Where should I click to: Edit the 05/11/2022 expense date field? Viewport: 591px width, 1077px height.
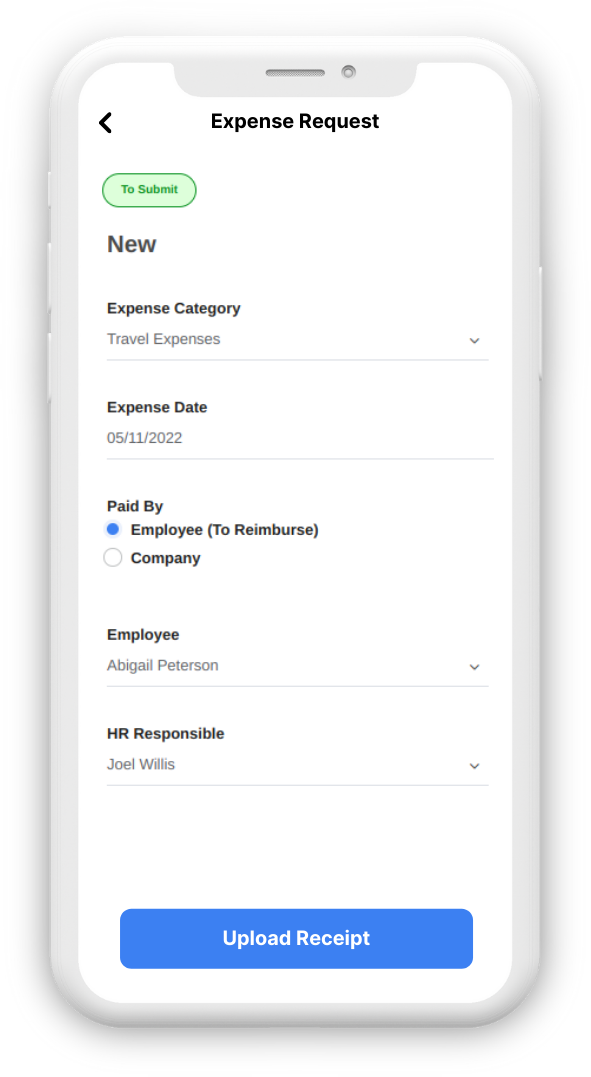[x=300, y=439]
